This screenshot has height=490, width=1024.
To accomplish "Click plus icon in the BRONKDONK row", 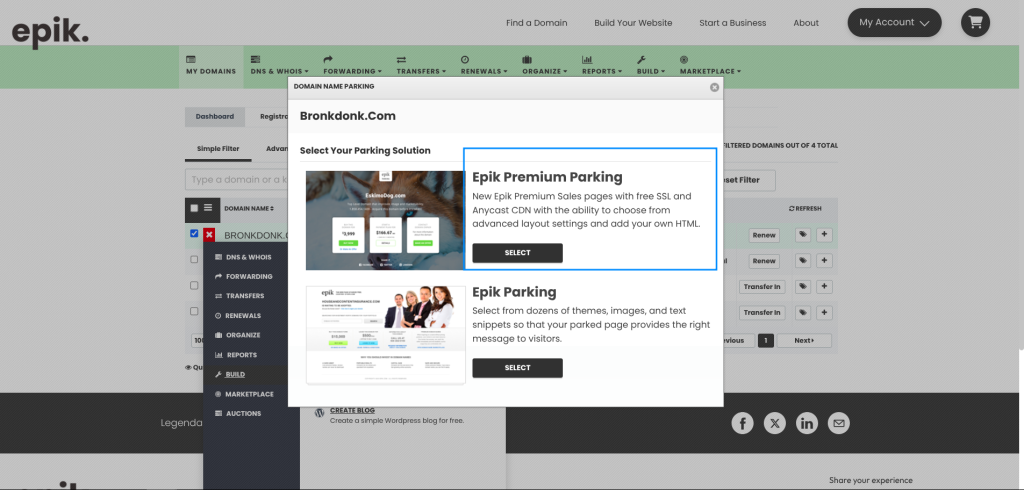I will point(824,235).
